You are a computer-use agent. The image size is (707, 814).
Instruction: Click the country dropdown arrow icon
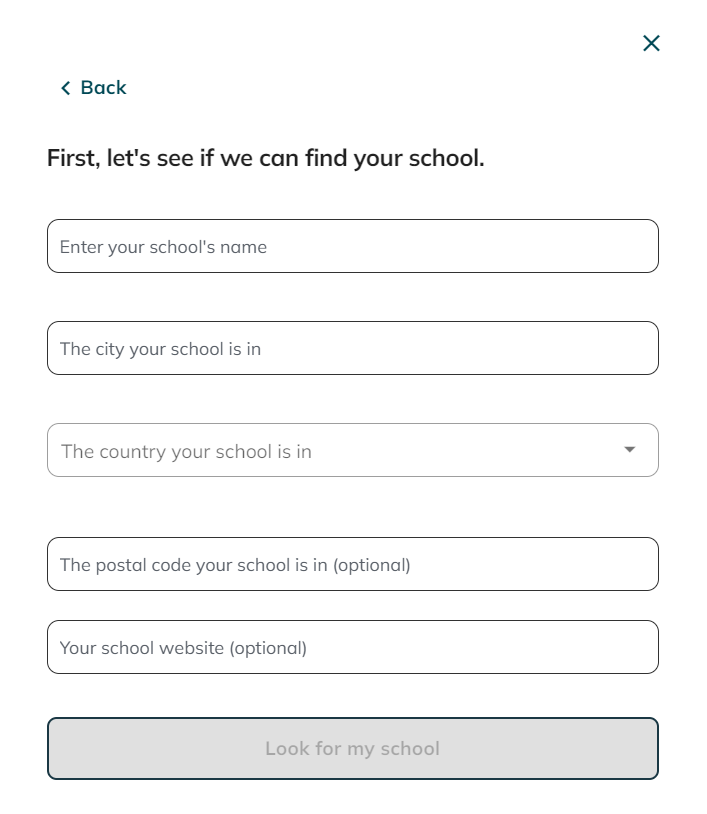point(630,450)
